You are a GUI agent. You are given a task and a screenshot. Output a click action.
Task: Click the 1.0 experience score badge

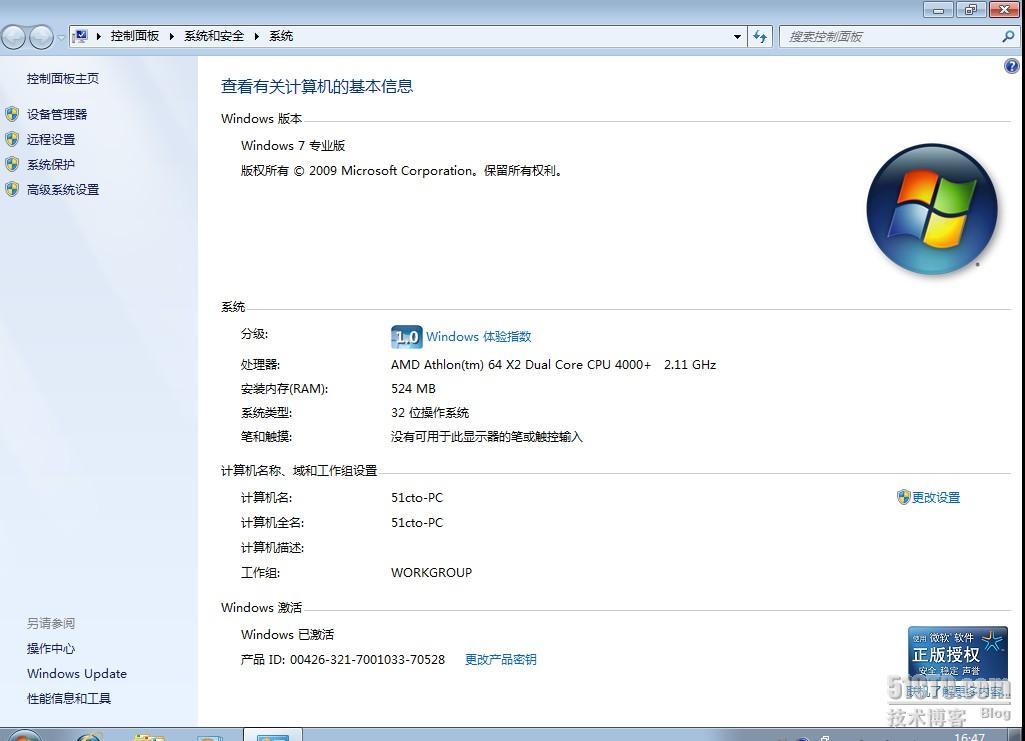[x=407, y=337]
